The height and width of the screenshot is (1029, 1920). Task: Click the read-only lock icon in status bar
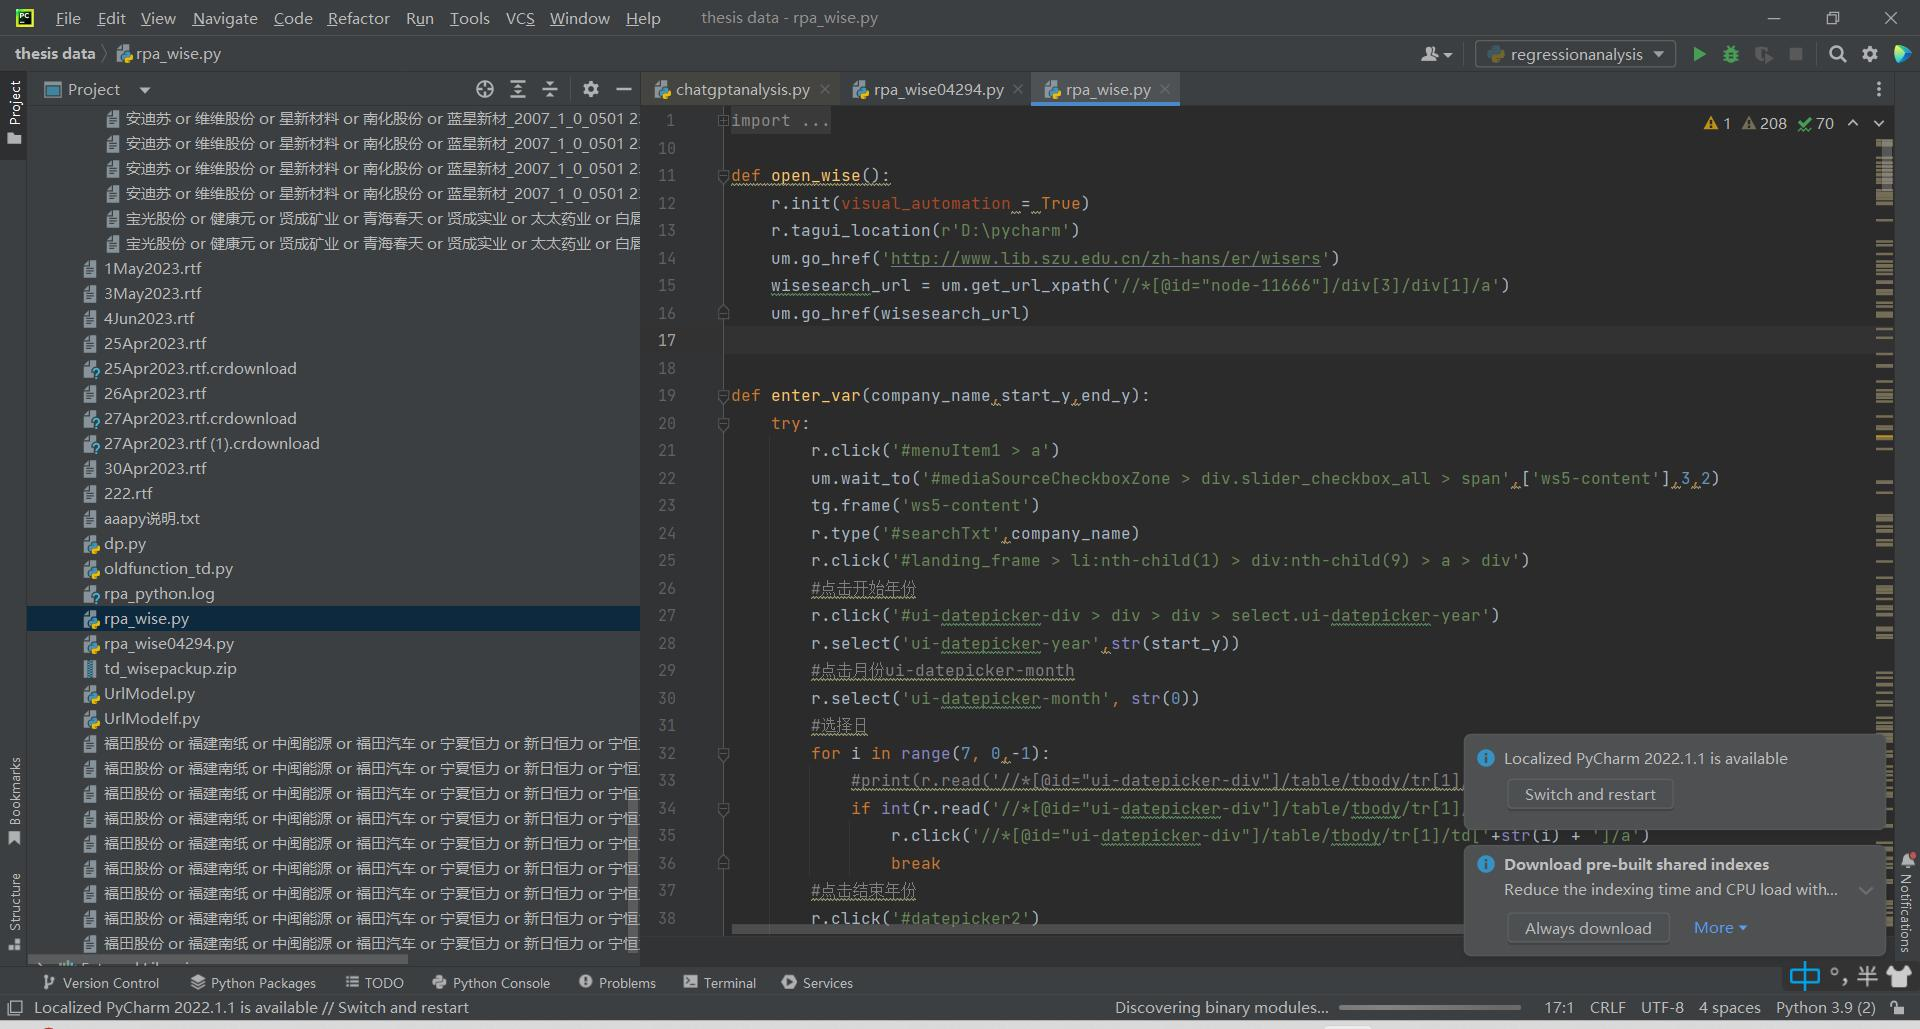click(x=1897, y=1007)
